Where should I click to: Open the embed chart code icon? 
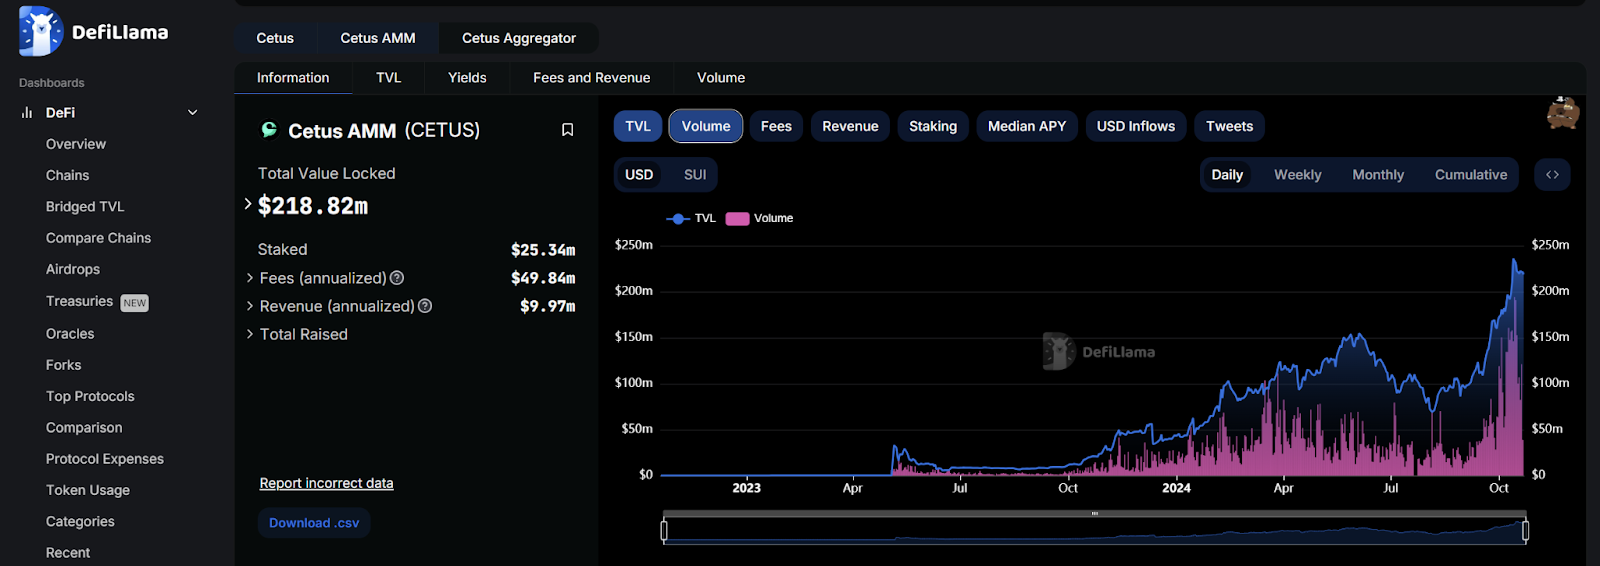(x=1552, y=174)
